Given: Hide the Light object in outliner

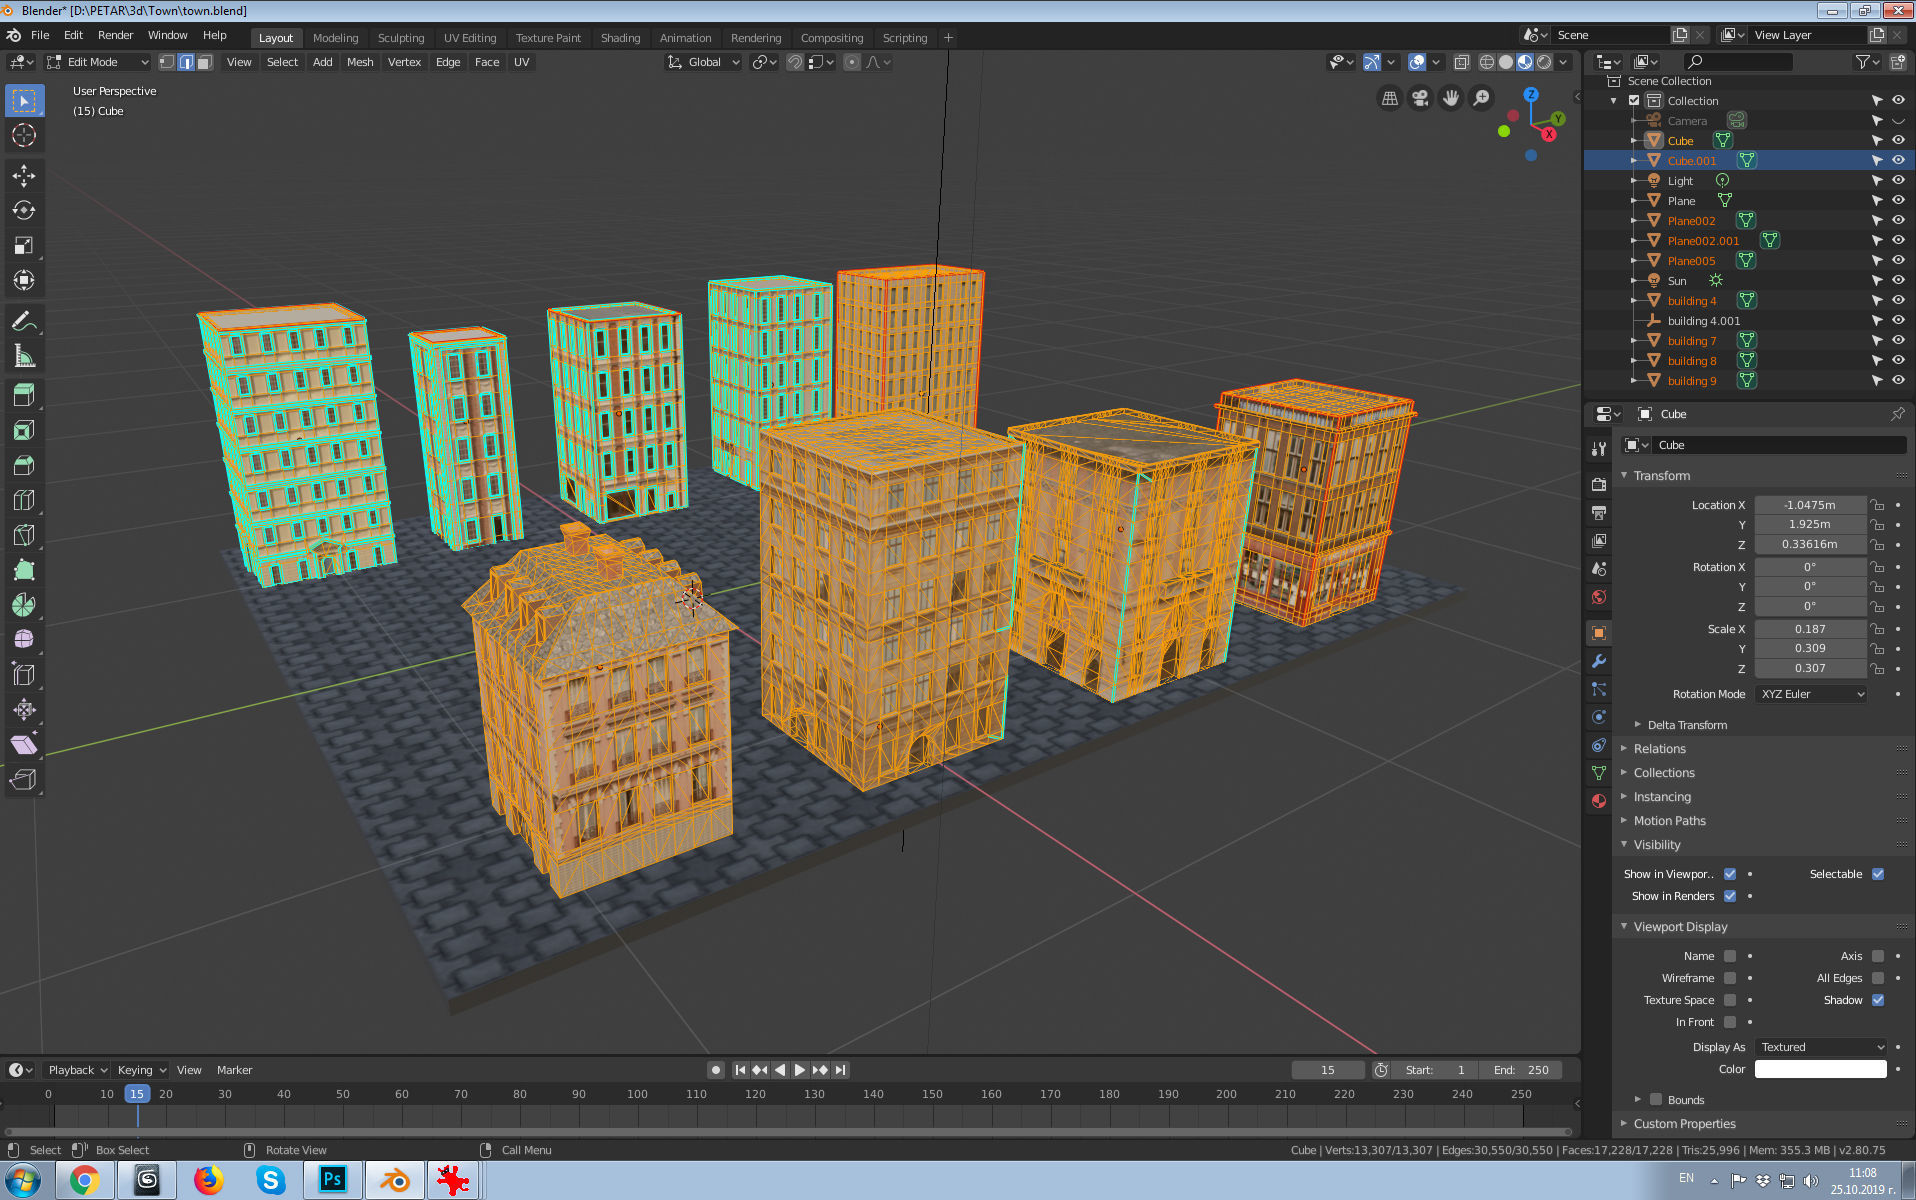Looking at the screenshot, I should 1898,181.
